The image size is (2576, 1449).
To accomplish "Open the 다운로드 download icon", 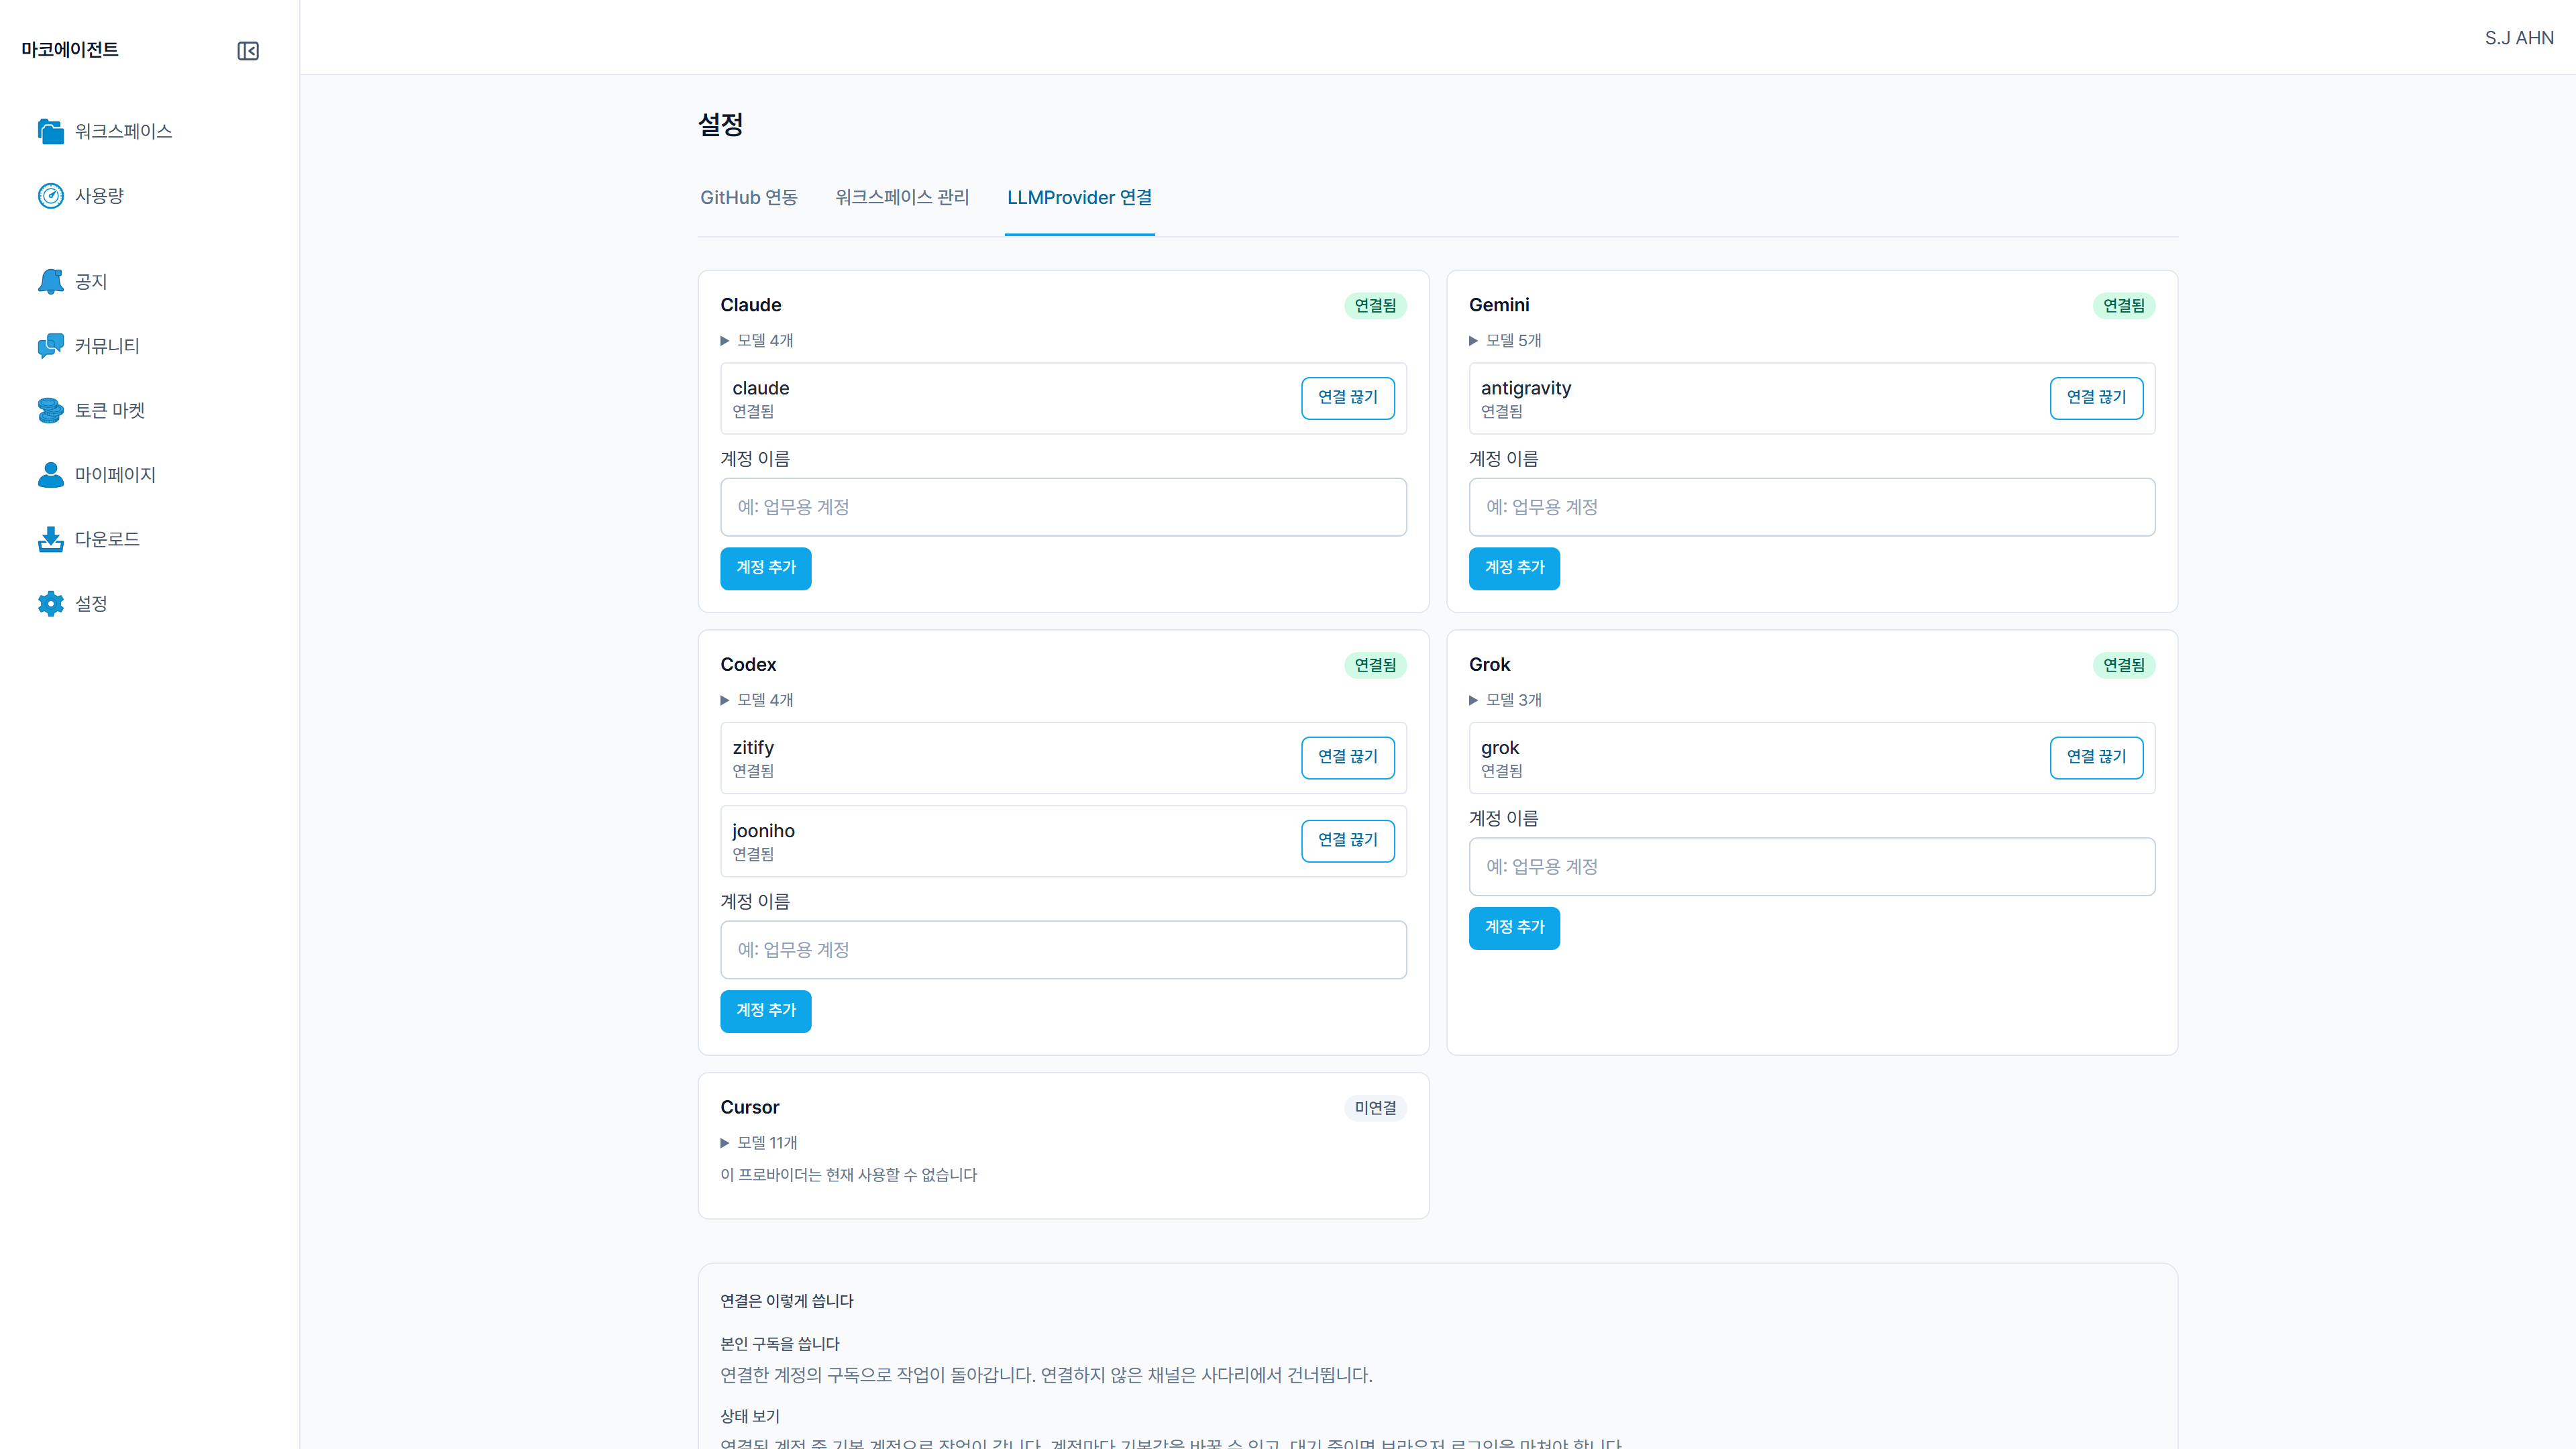I will click(51, 539).
